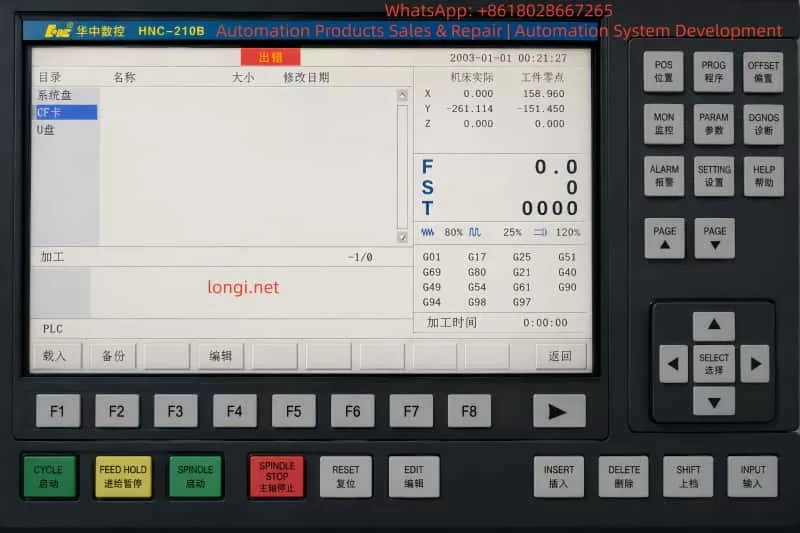Click the file list scrollbar up arrow
The height and width of the screenshot is (533, 800).
pyautogui.click(x=403, y=95)
